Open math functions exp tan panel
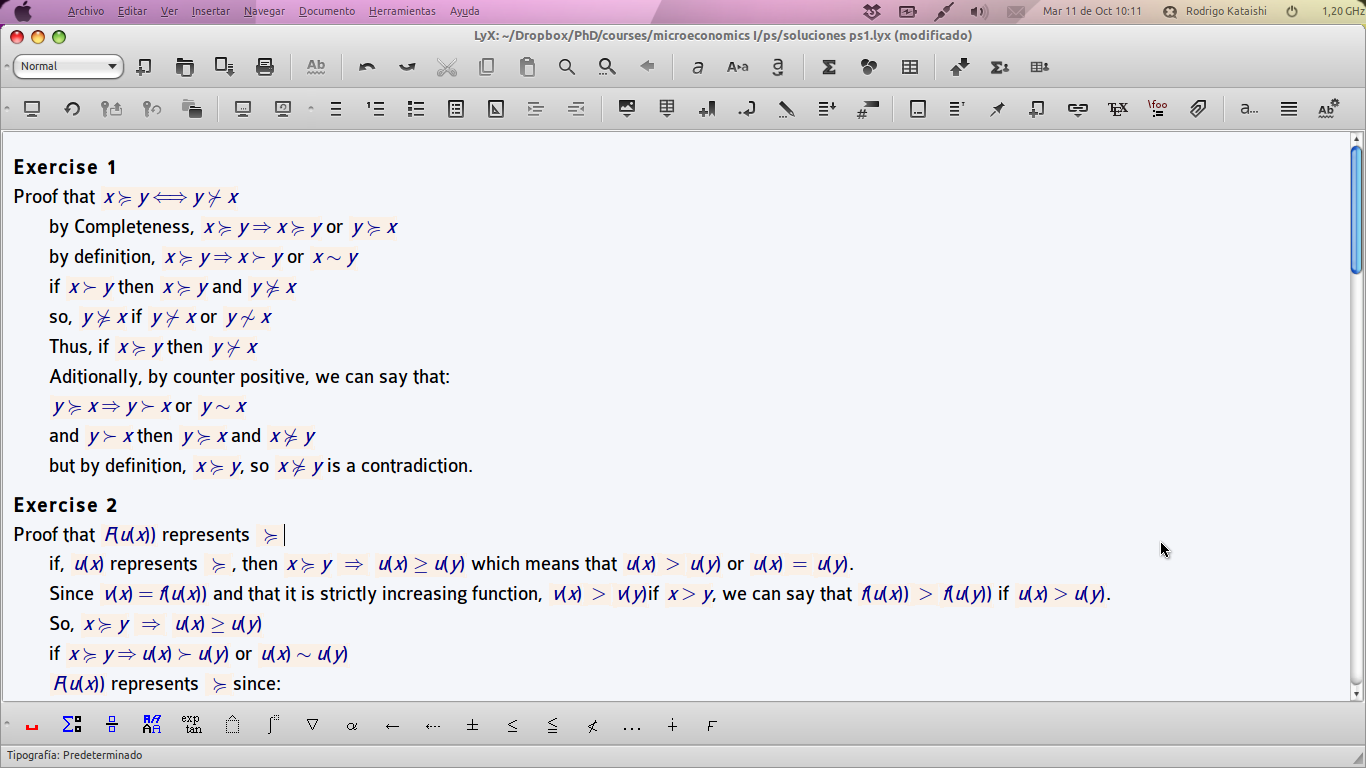1366x768 pixels. point(192,725)
